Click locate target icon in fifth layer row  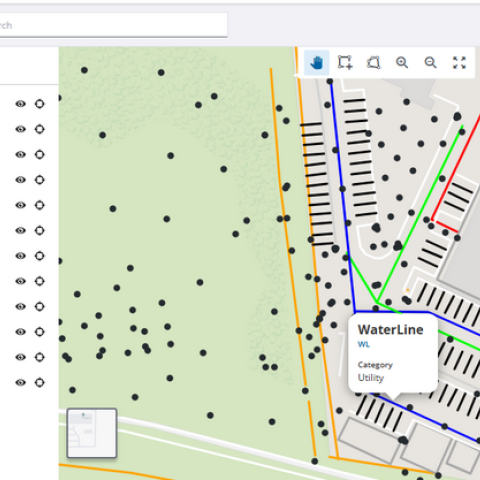tap(40, 205)
